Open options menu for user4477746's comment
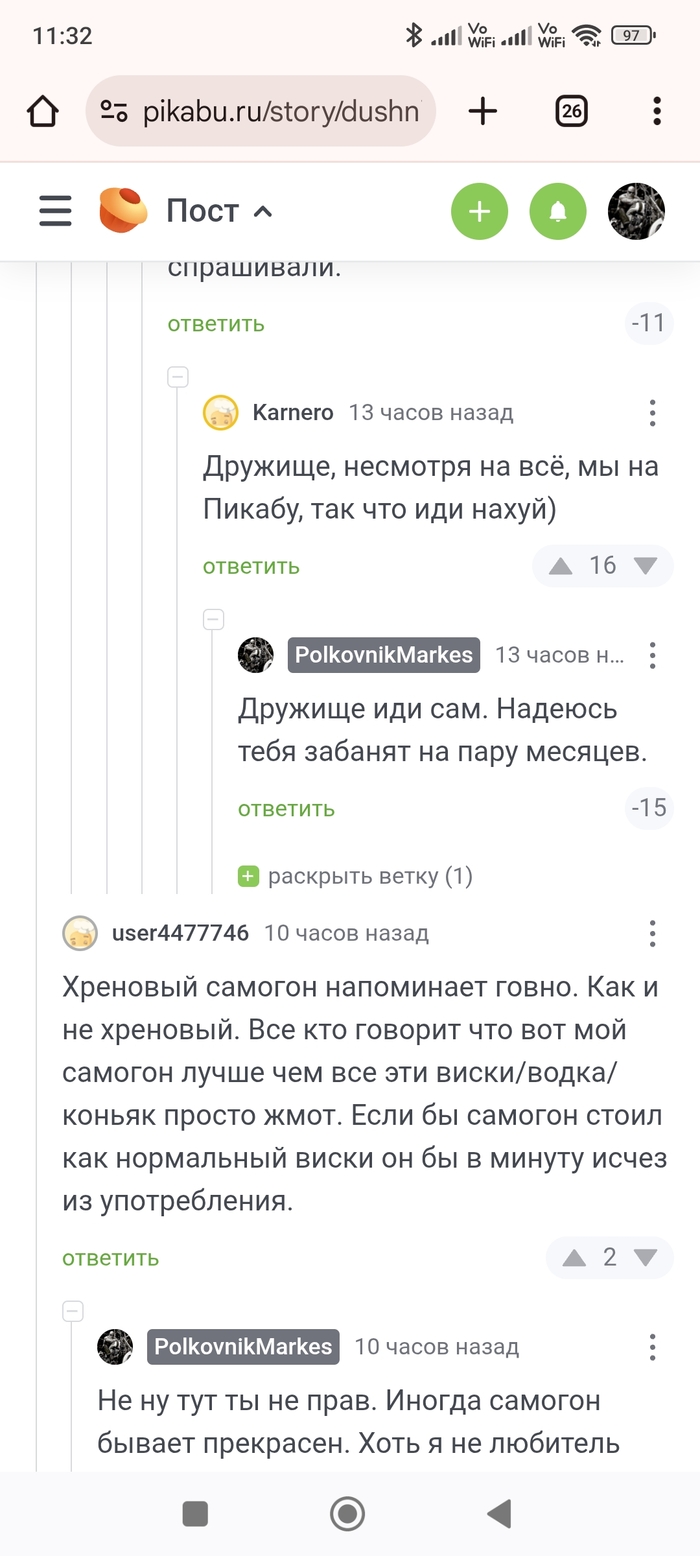Screen dimensions: 700x1556 [652, 933]
